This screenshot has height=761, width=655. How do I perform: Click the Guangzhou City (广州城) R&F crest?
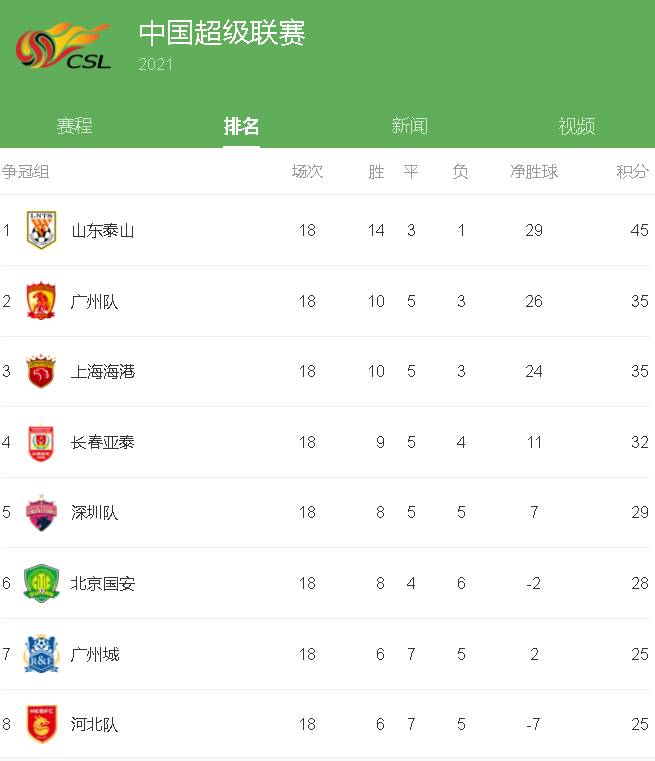click(x=41, y=654)
